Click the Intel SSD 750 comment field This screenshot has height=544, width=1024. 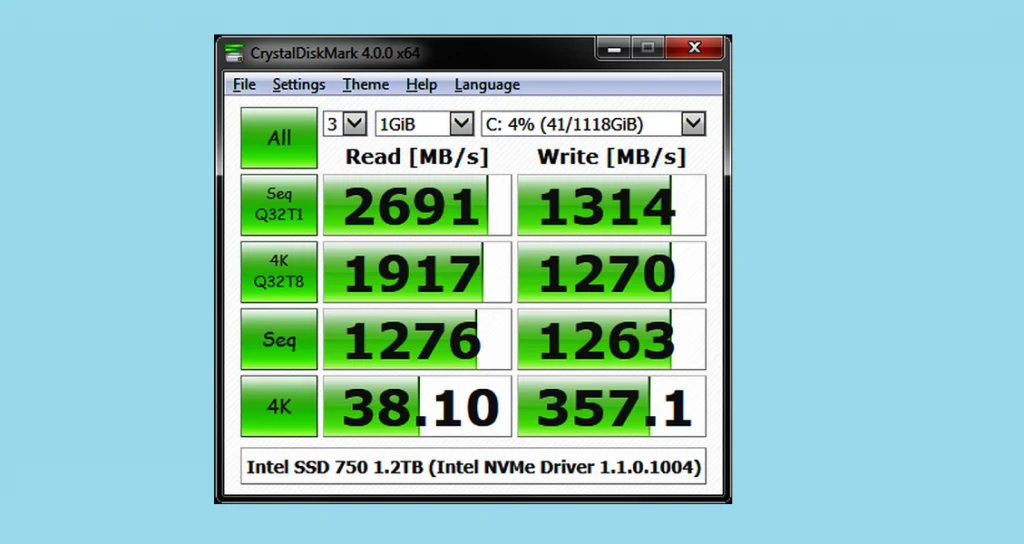pyautogui.click(x=473, y=466)
